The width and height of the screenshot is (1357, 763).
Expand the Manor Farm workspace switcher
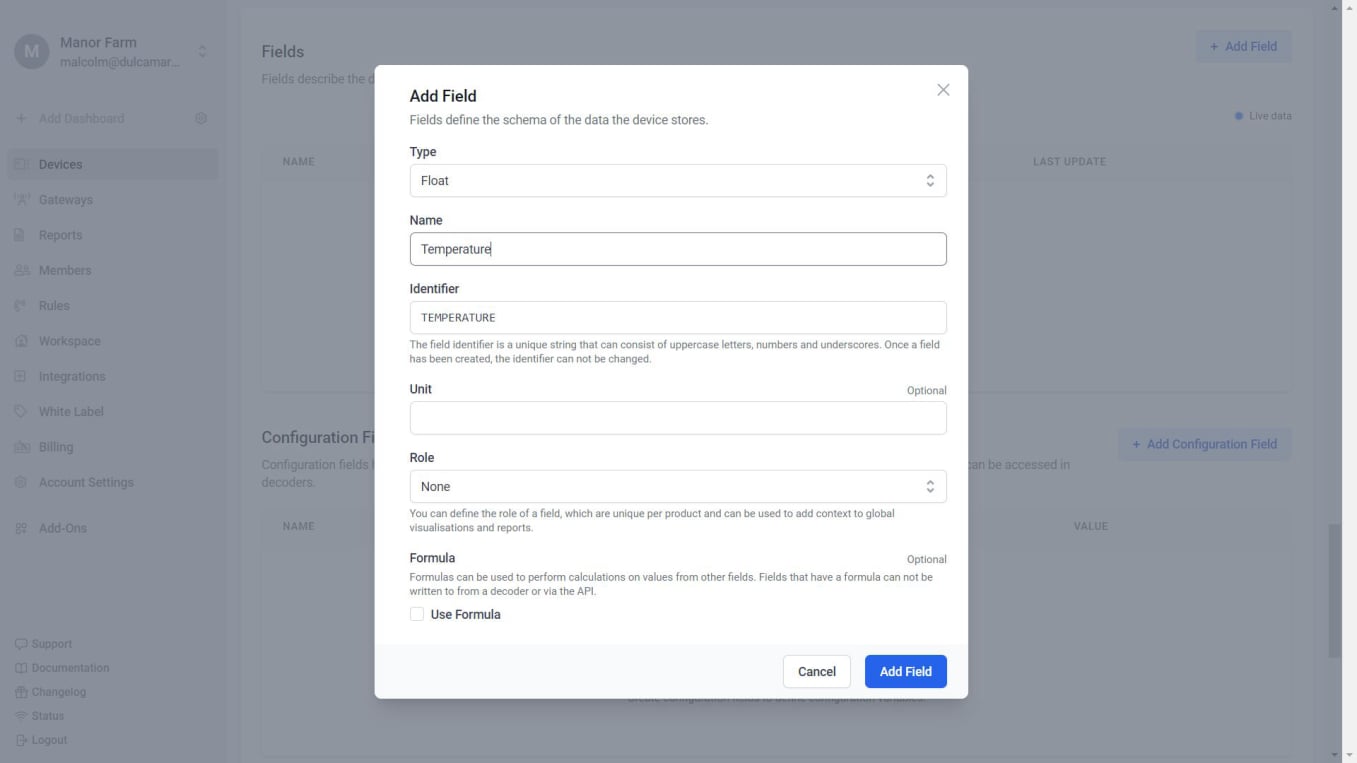point(202,51)
